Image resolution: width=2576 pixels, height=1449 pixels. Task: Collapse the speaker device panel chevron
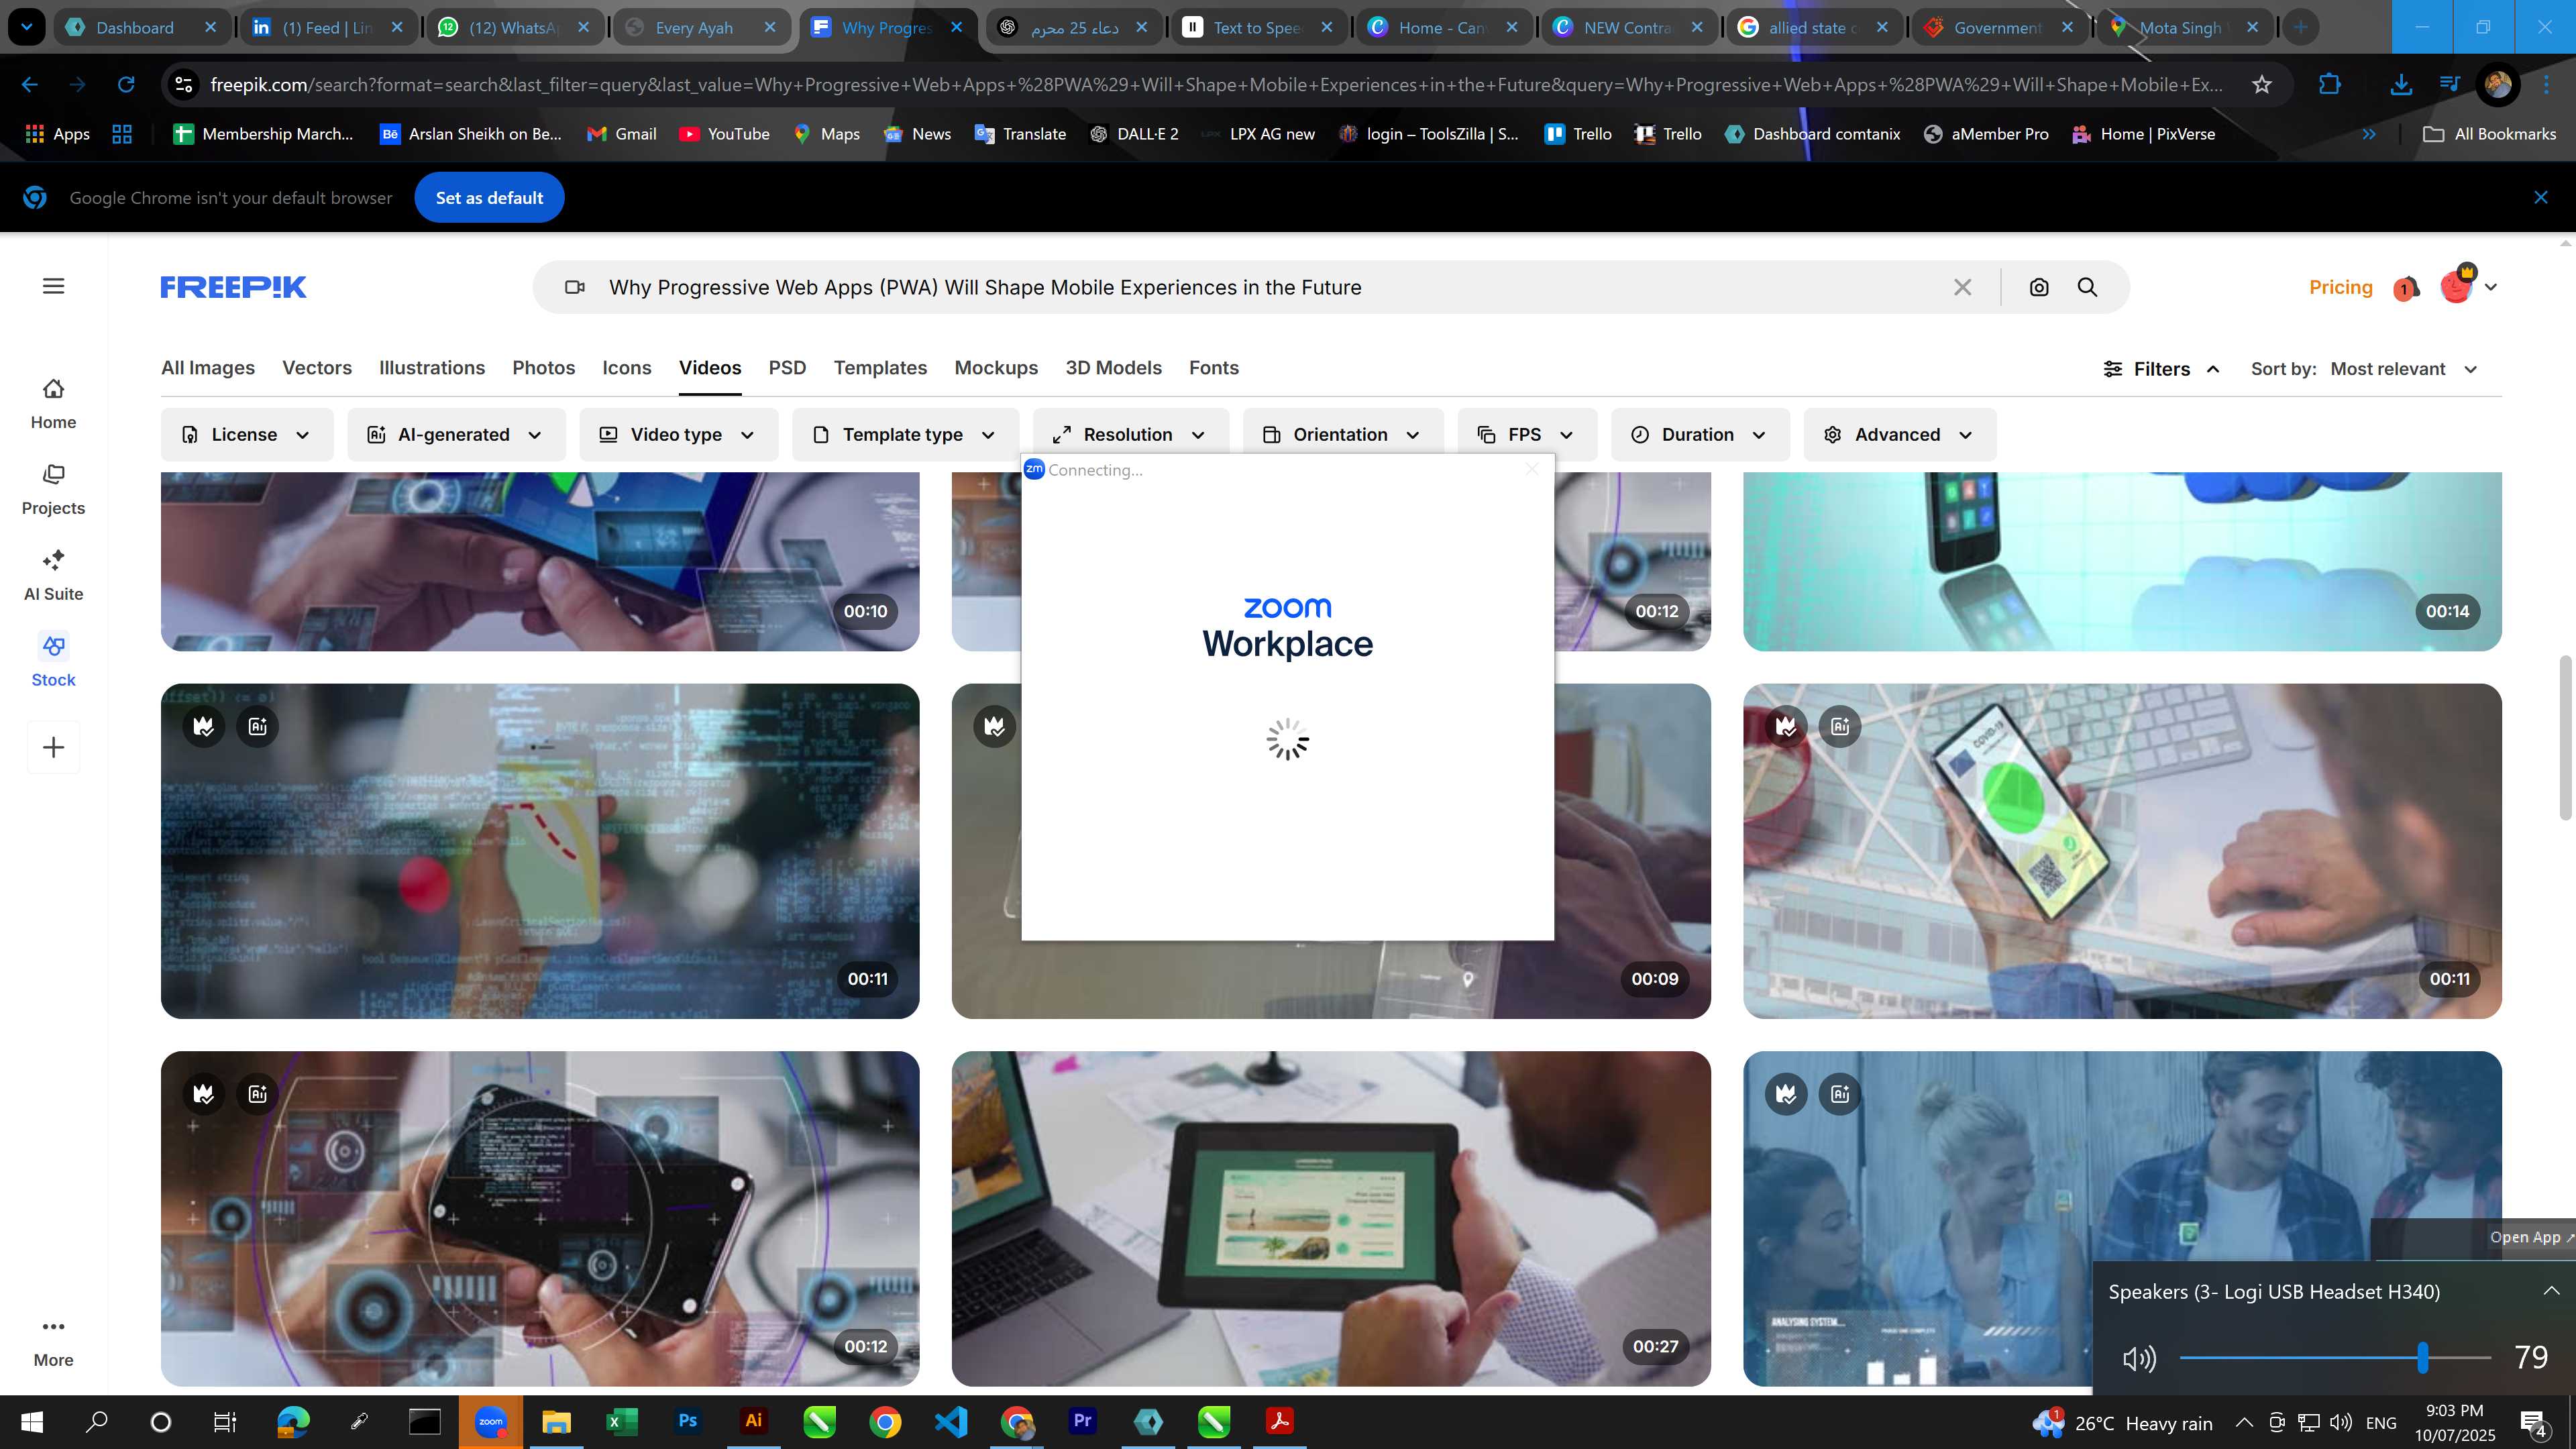click(x=2551, y=1291)
